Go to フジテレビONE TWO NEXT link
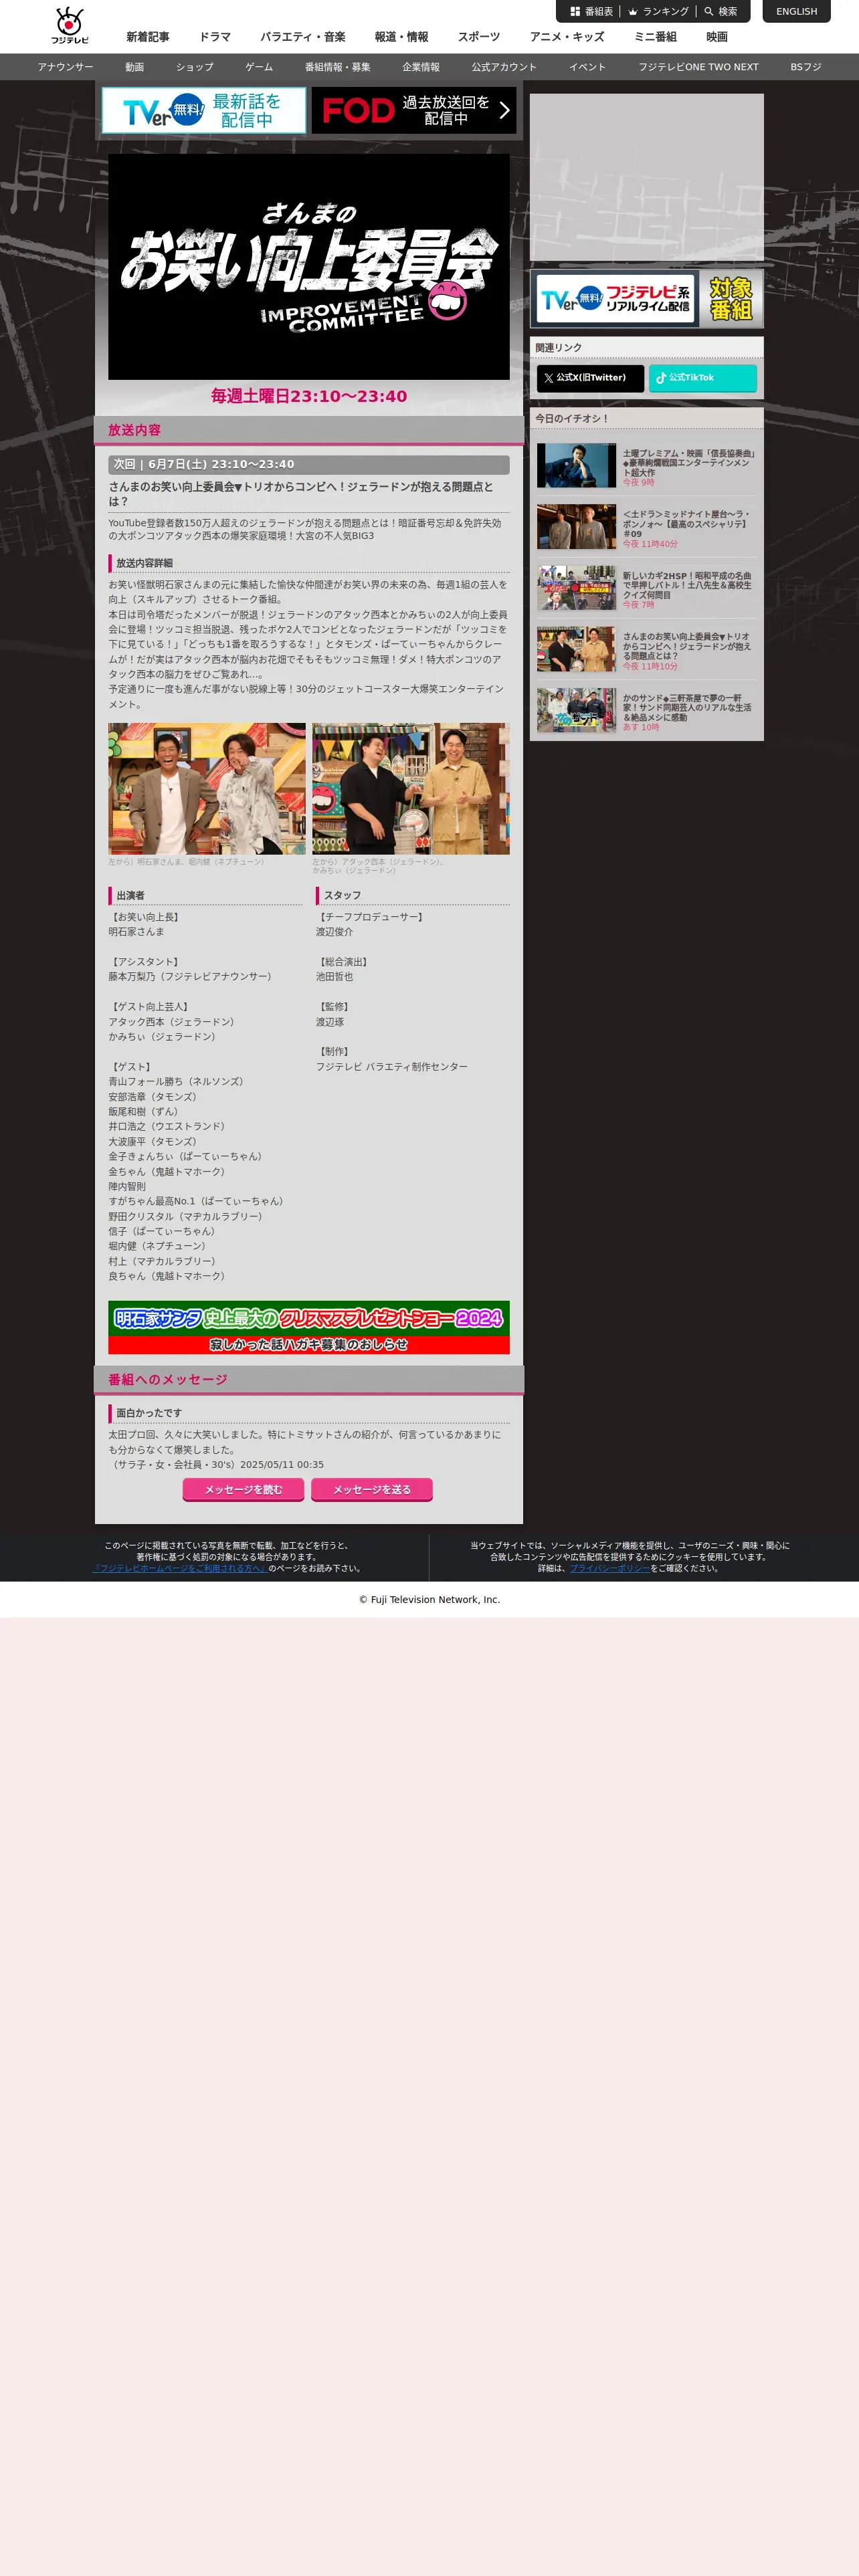 coord(698,67)
